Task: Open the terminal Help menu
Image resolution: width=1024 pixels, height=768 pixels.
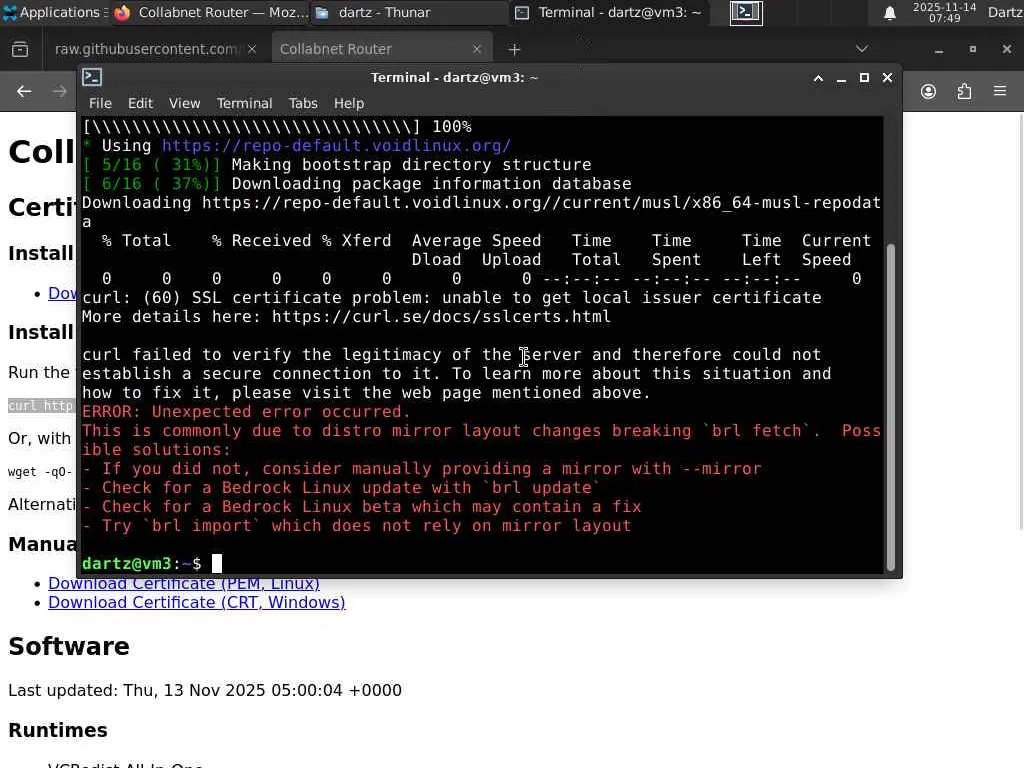Action: point(349,103)
